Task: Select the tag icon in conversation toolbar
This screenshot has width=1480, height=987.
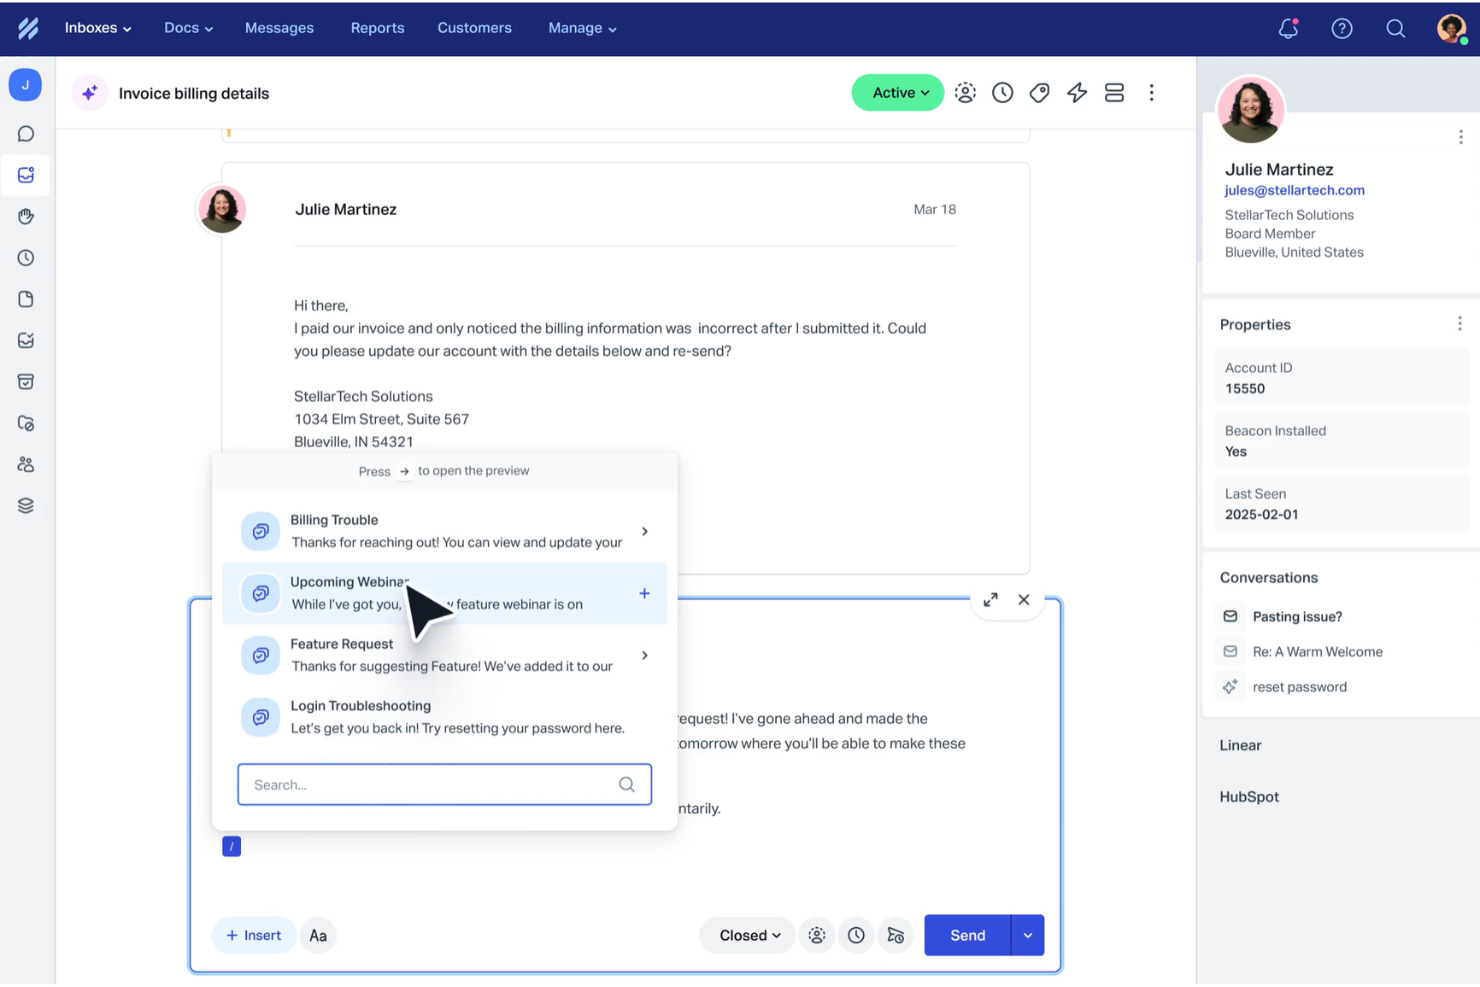Action: 1039,92
